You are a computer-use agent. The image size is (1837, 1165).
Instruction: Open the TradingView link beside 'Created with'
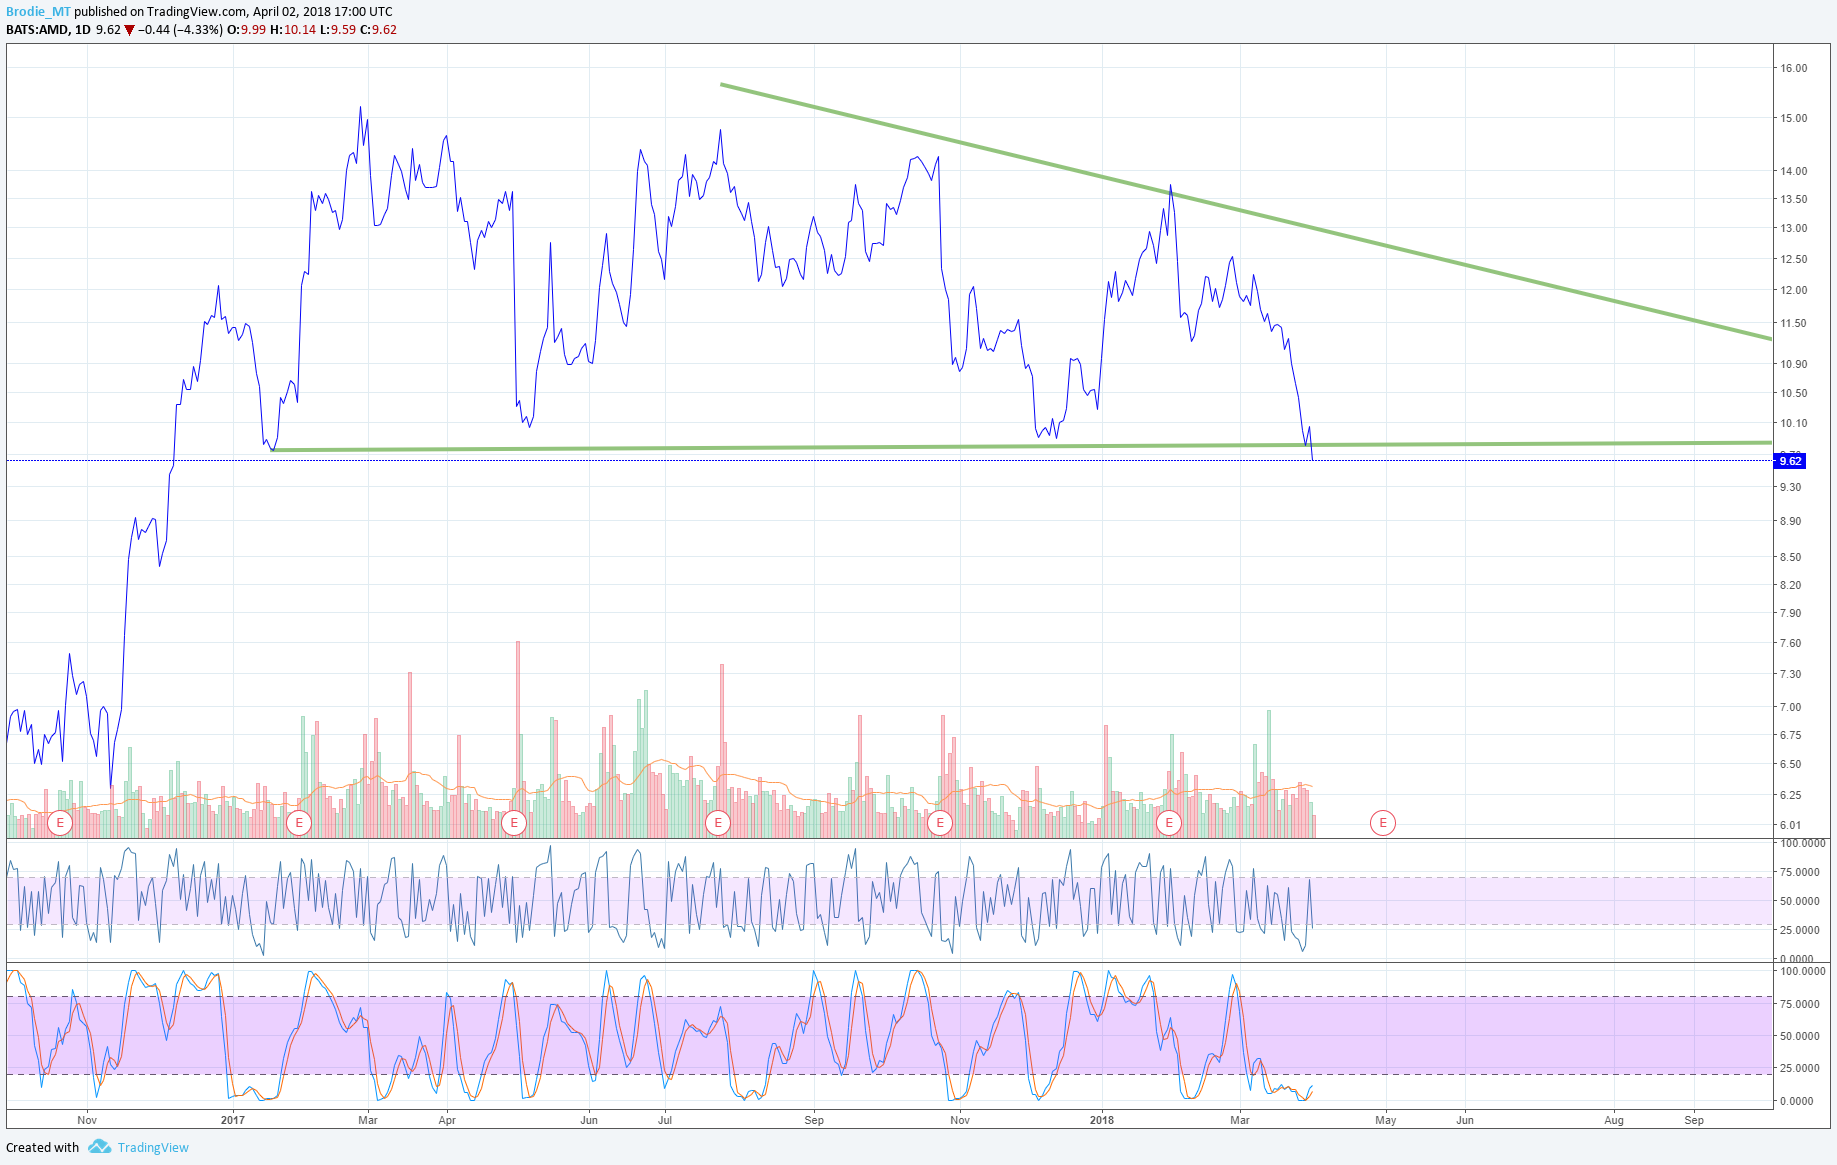(x=153, y=1147)
